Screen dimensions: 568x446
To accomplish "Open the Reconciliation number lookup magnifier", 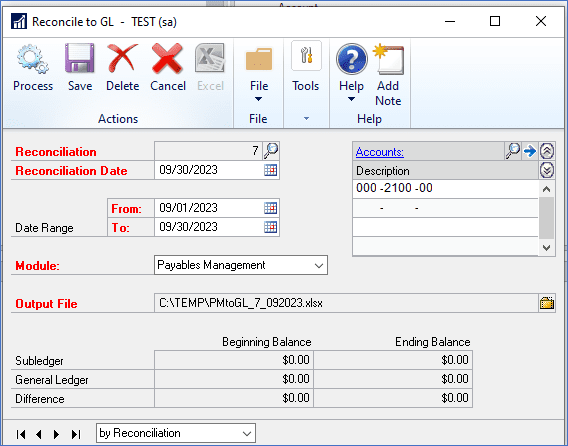I will (271, 150).
